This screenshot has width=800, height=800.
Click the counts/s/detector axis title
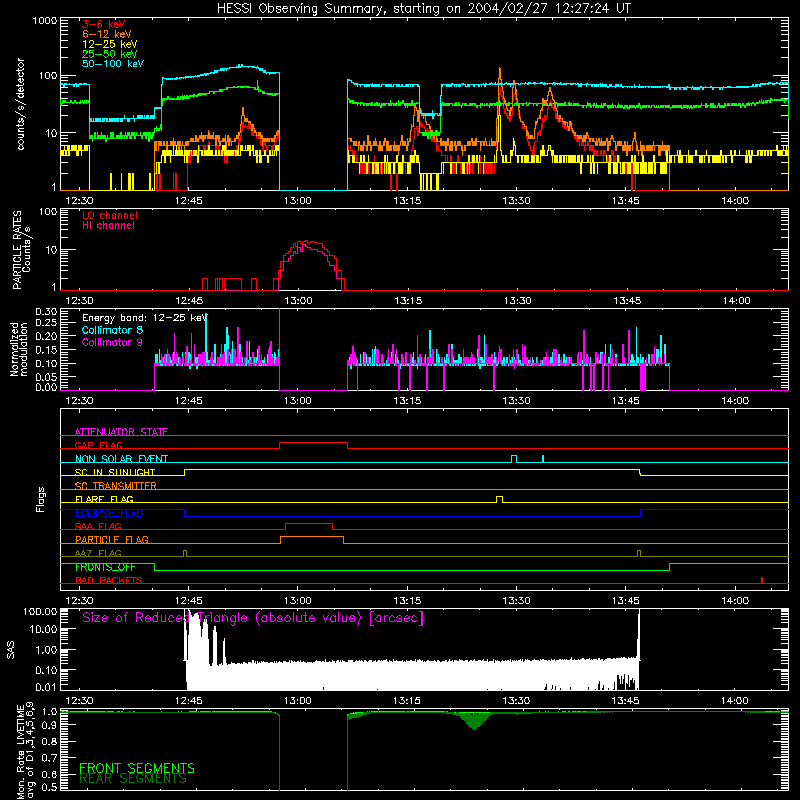(20, 104)
